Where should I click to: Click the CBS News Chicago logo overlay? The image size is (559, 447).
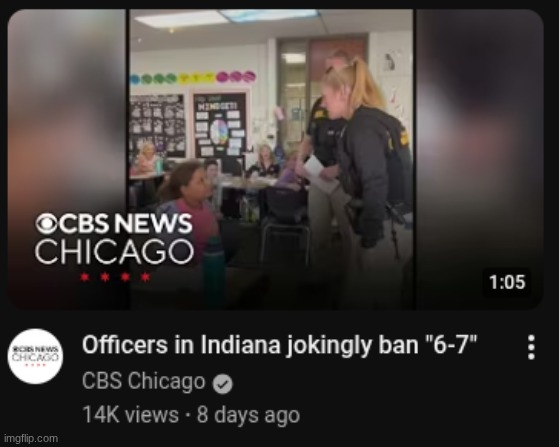114,246
